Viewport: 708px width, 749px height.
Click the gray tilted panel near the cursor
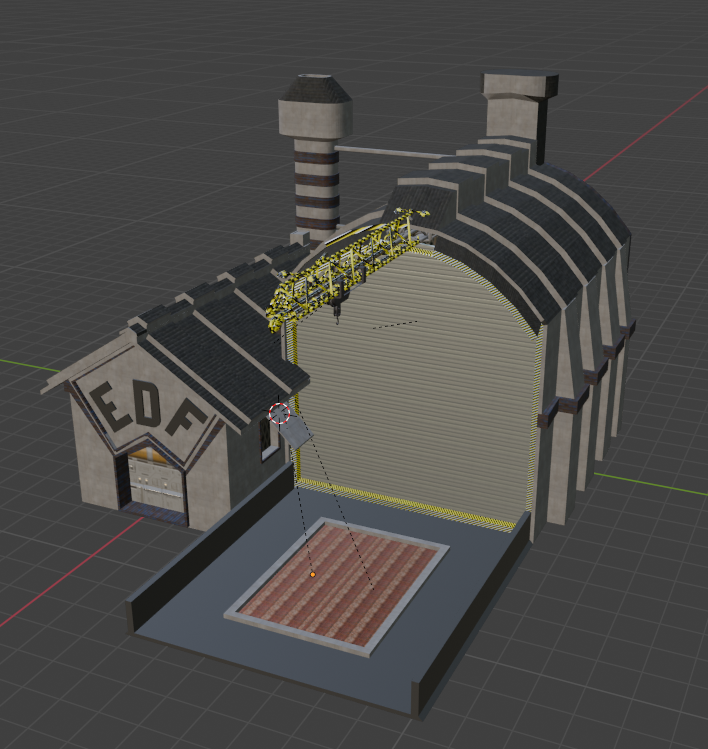[297, 432]
